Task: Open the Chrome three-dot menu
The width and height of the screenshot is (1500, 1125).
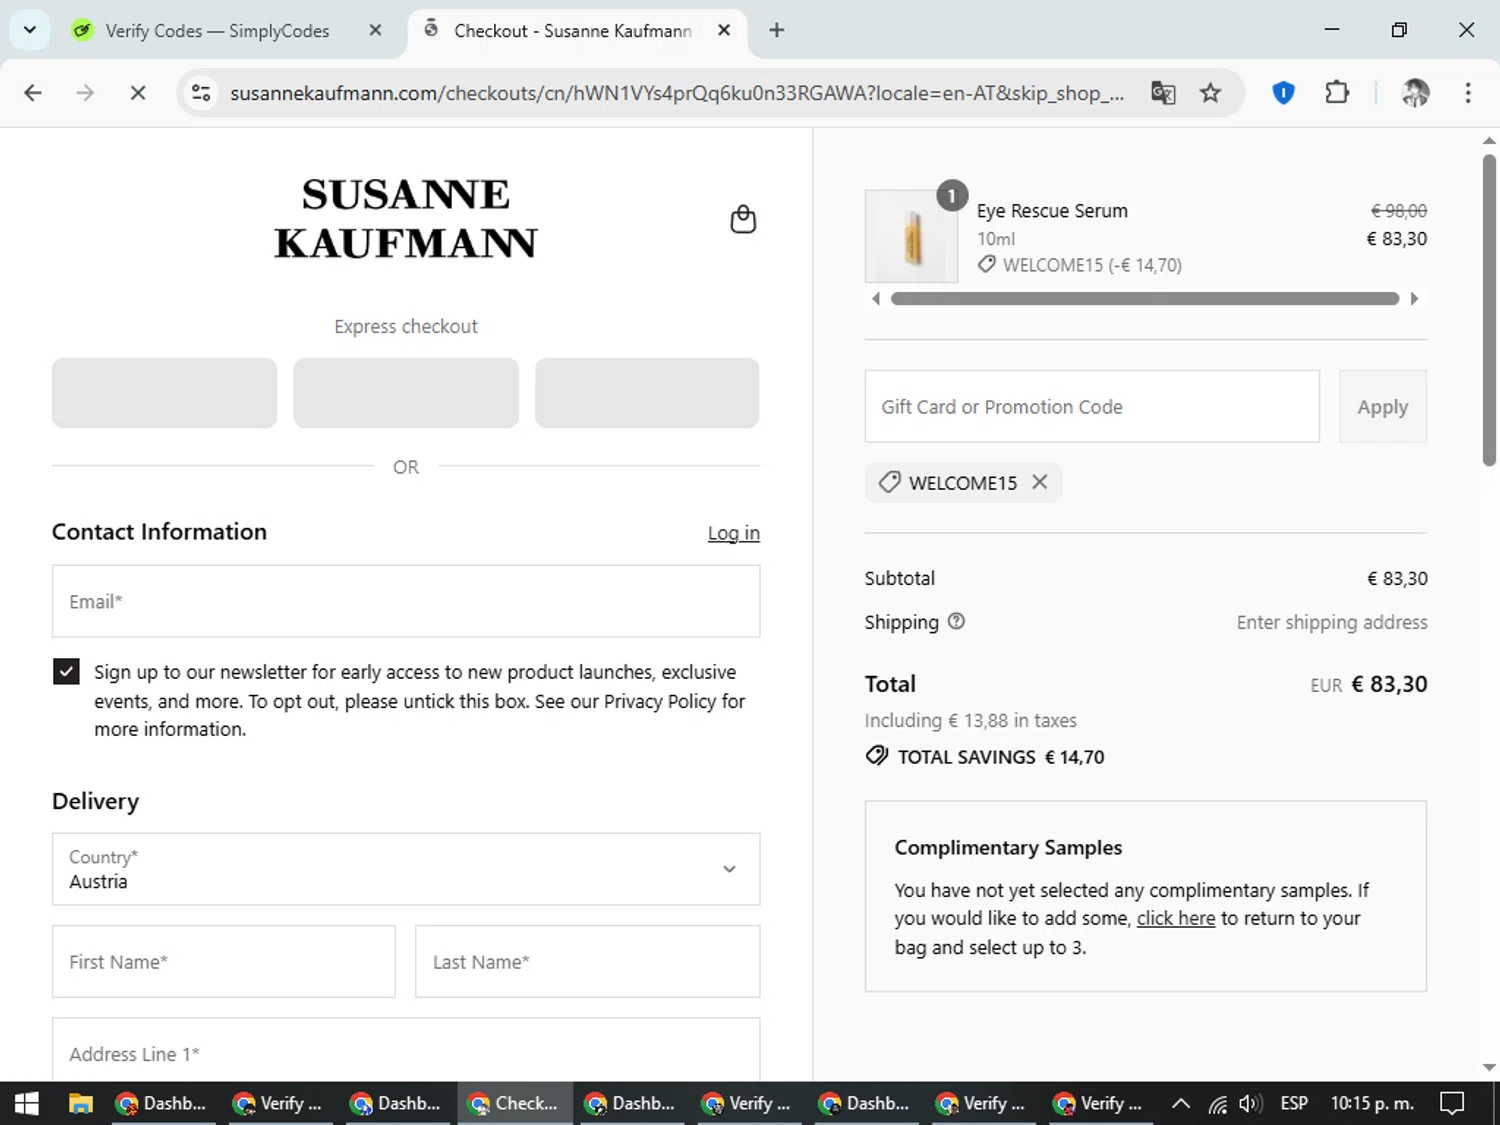Action: 1468,93
